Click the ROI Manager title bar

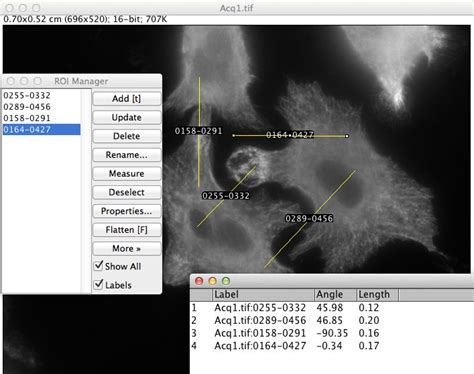click(x=82, y=81)
